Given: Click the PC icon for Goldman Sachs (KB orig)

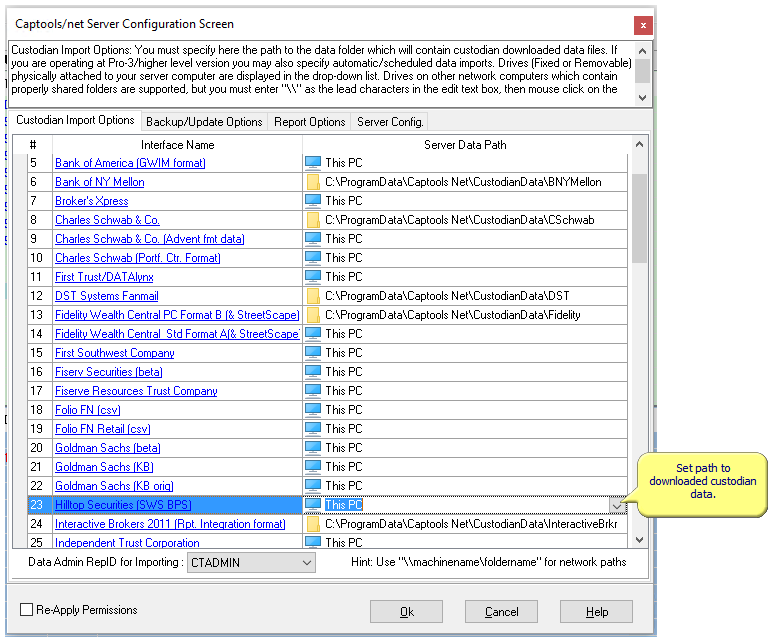Looking at the screenshot, I should tap(313, 486).
